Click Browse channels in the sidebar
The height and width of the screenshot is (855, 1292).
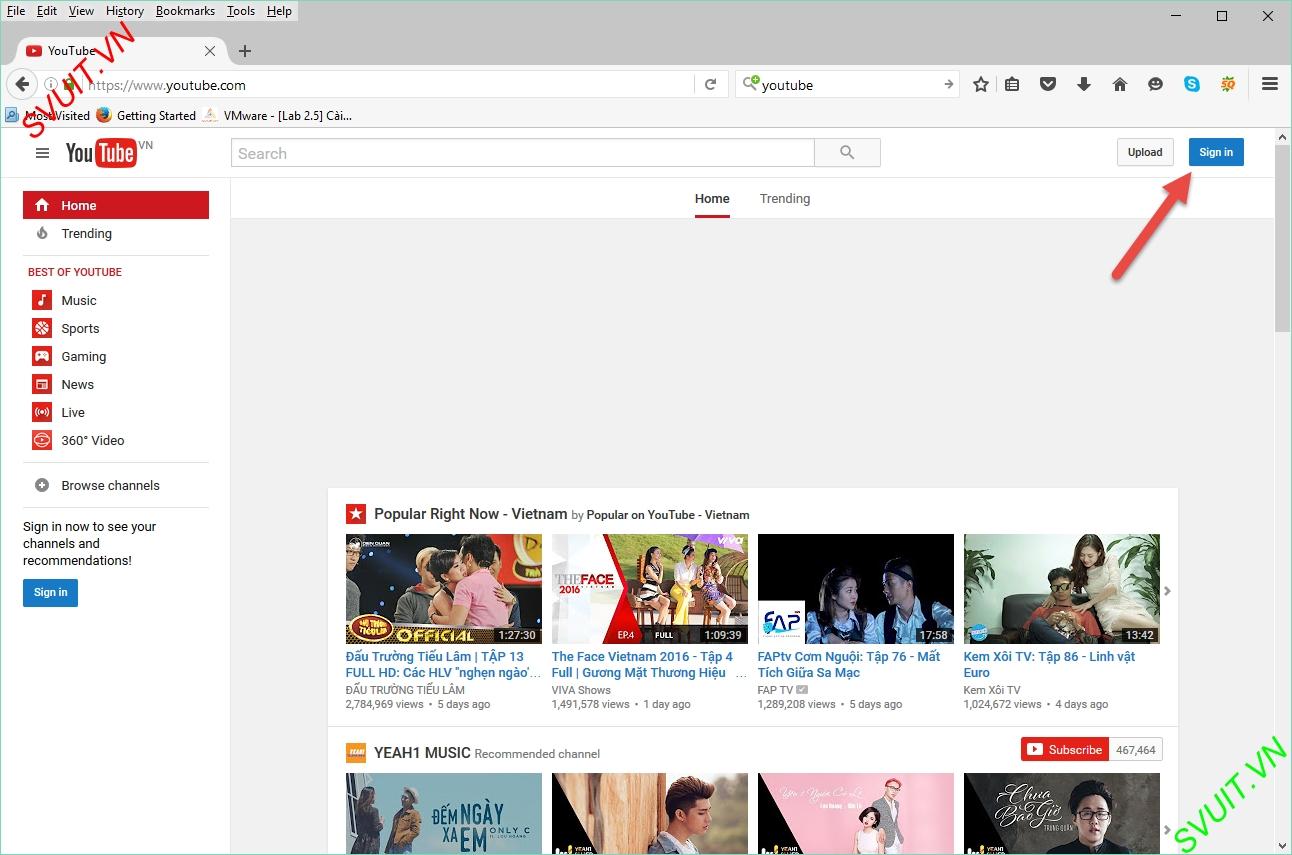pyautogui.click(x=110, y=485)
